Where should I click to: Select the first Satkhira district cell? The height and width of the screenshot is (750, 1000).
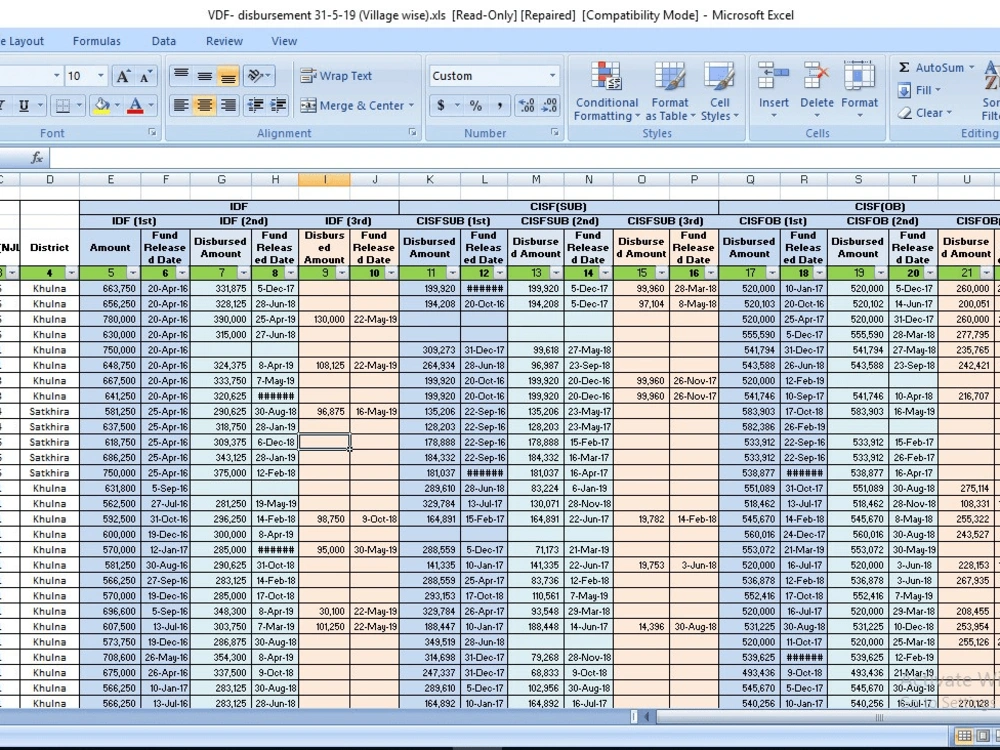point(49,411)
